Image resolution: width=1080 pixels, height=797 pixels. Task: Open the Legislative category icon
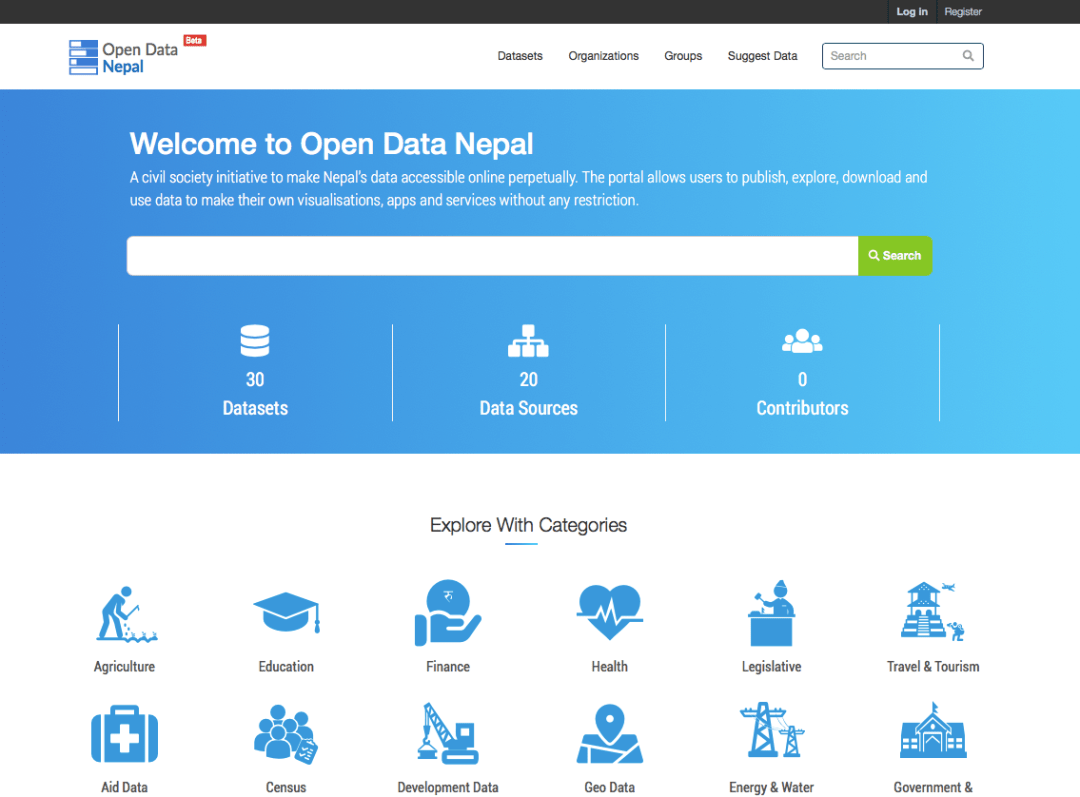771,613
